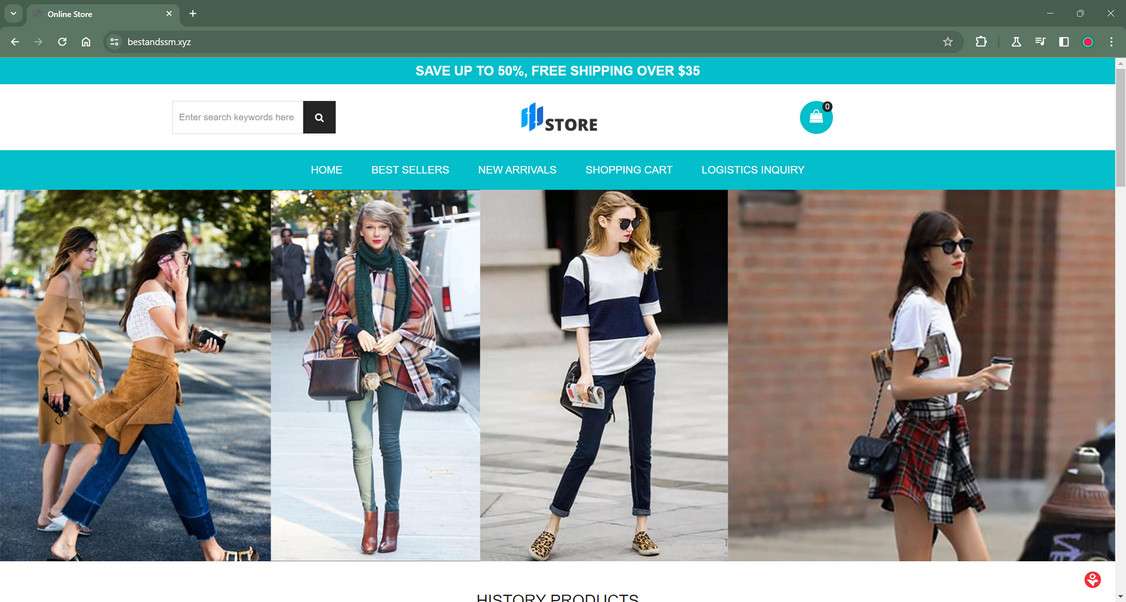This screenshot has width=1126, height=602.
Task: Reload the page
Action: tap(62, 42)
